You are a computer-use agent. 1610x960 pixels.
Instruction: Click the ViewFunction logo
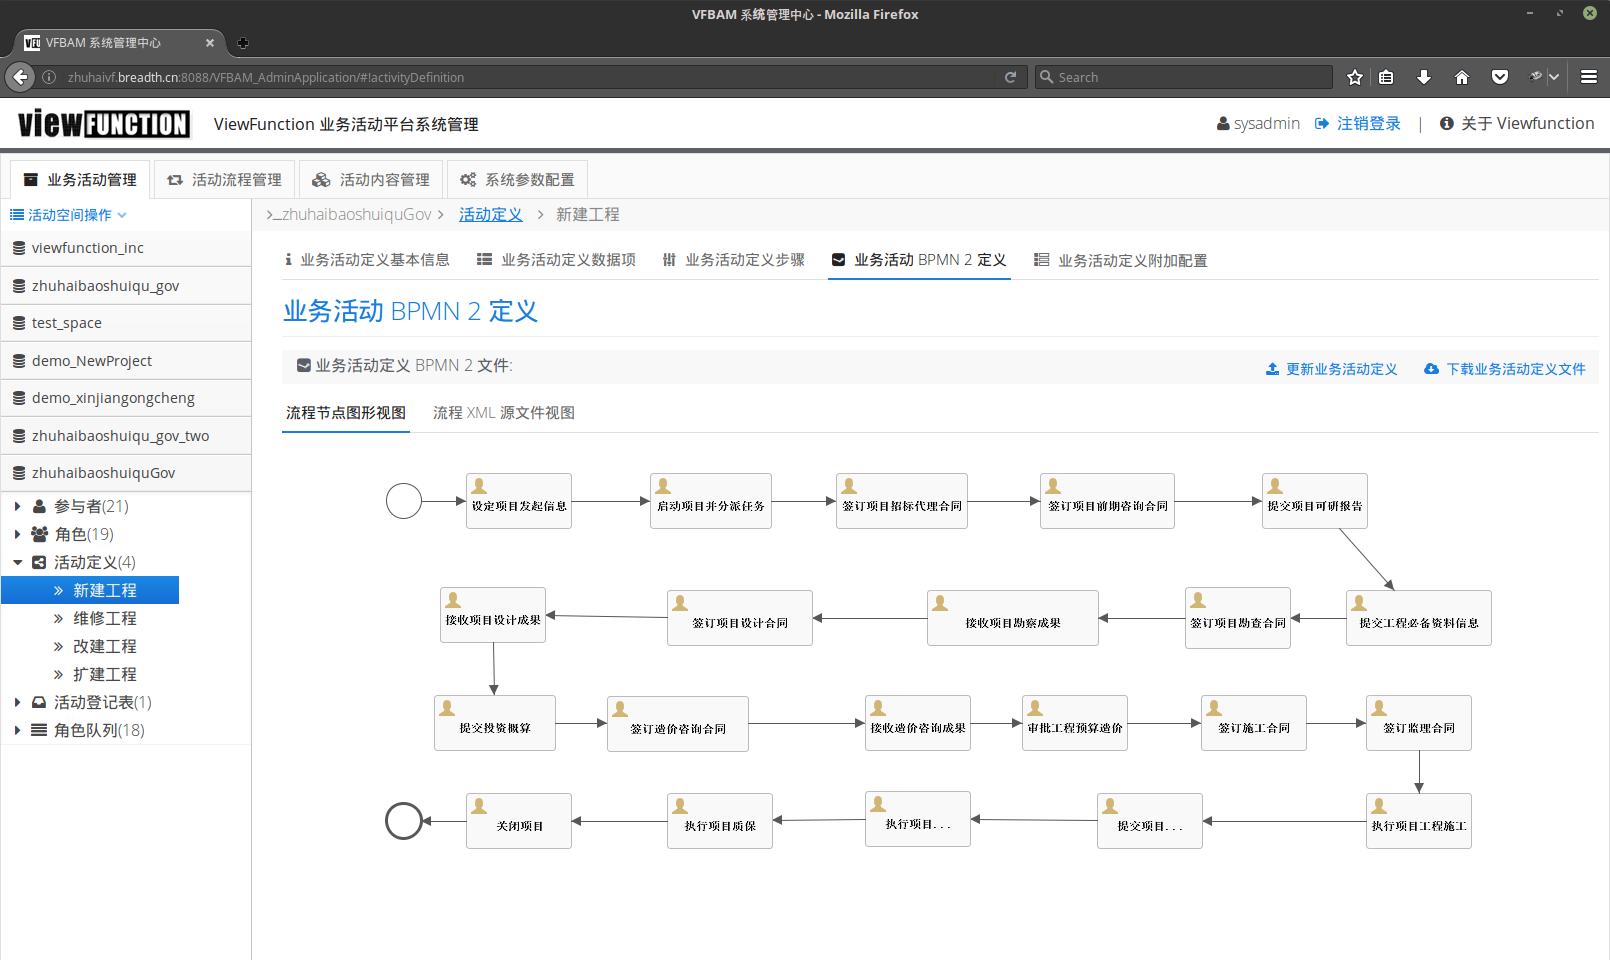[104, 123]
